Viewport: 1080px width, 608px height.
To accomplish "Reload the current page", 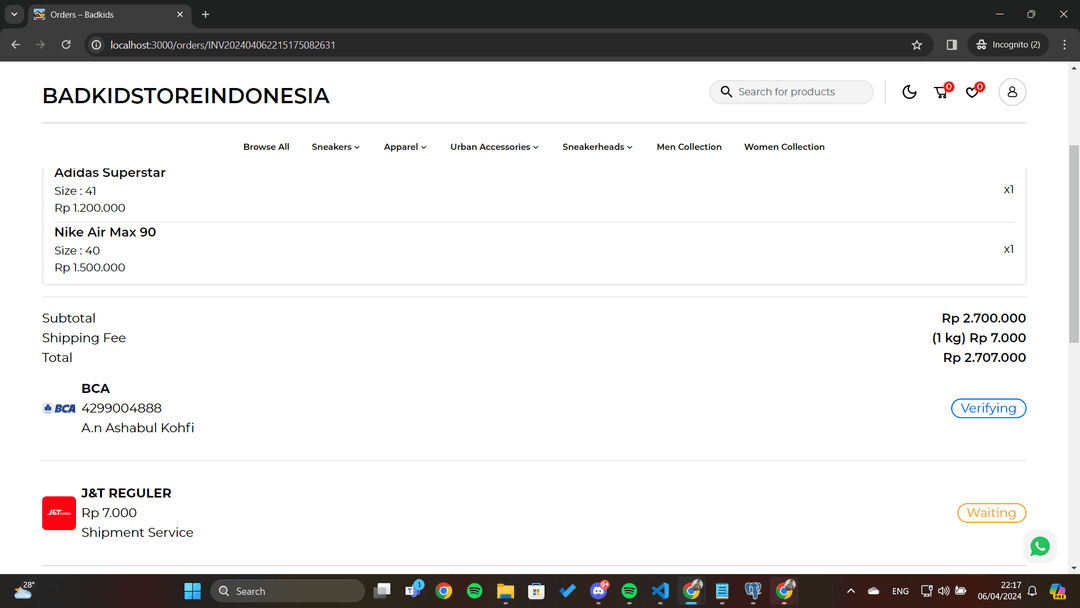I will pyautogui.click(x=66, y=45).
